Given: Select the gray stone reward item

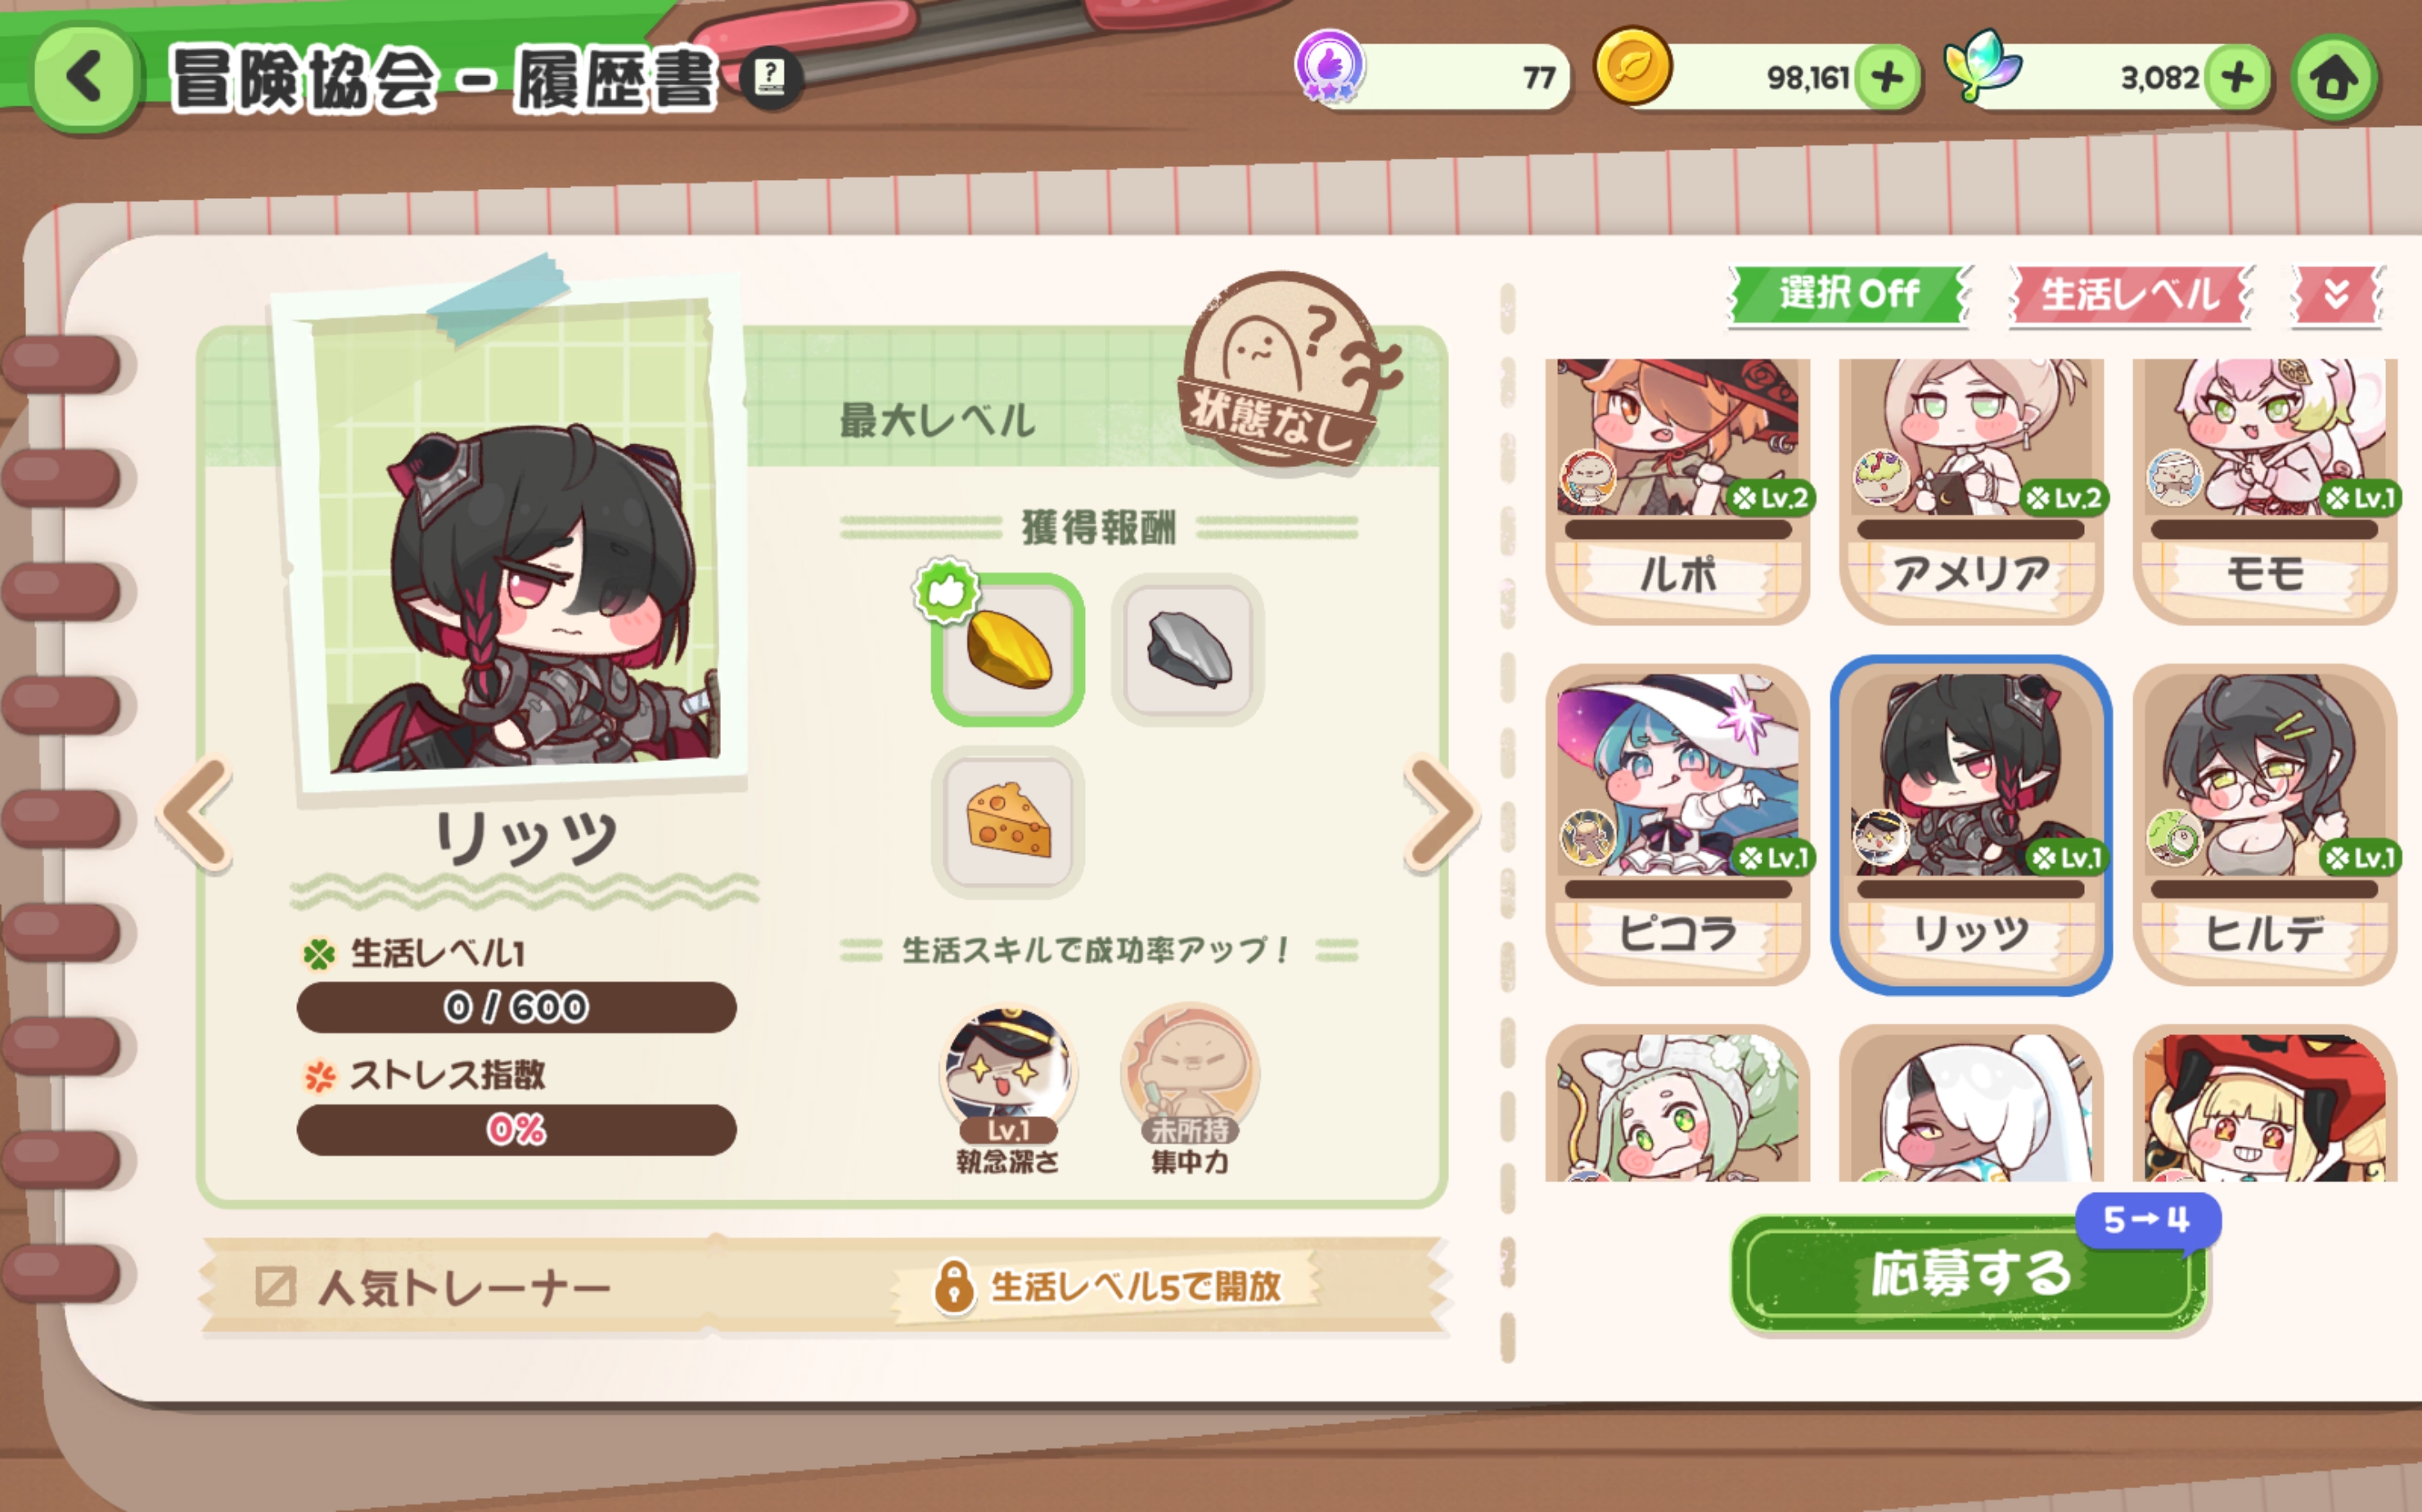Looking at the screenshot, I should click(1187, 649).
